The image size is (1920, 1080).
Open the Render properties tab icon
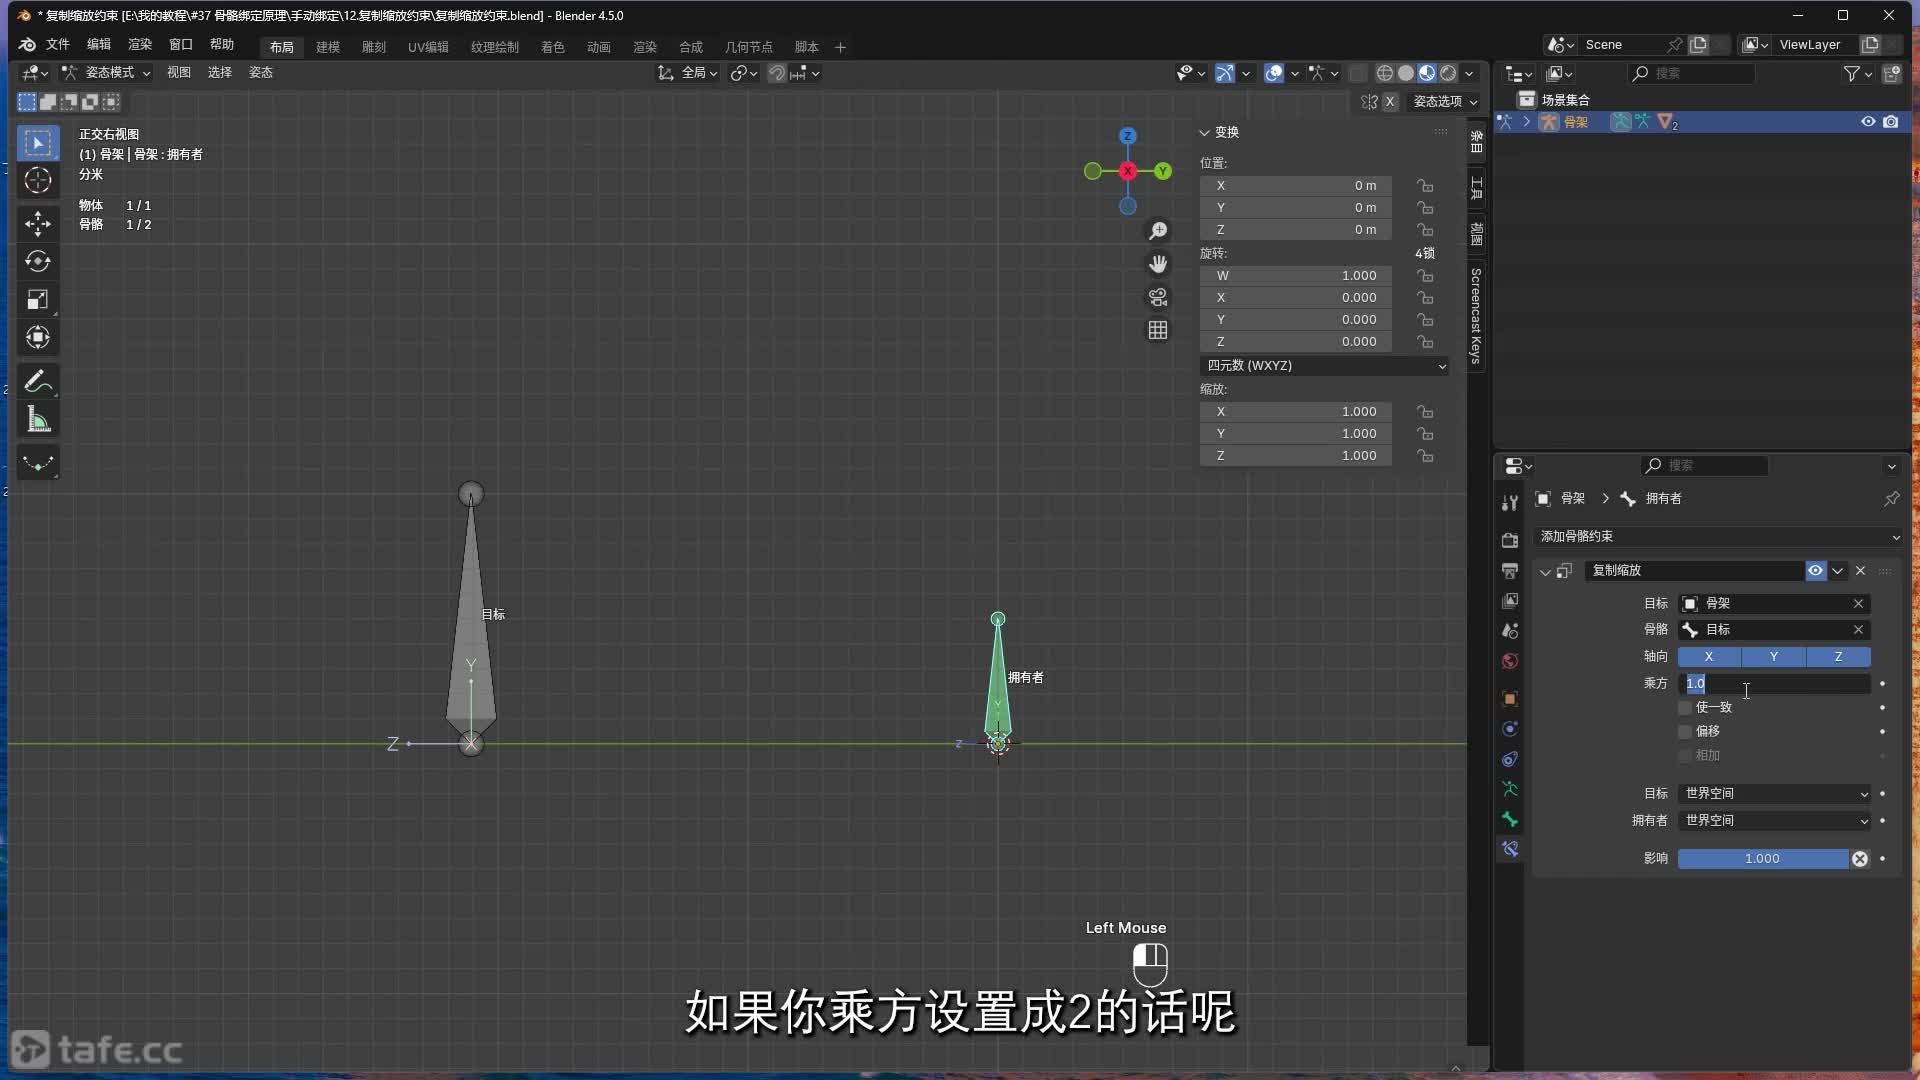(1510, 540)
